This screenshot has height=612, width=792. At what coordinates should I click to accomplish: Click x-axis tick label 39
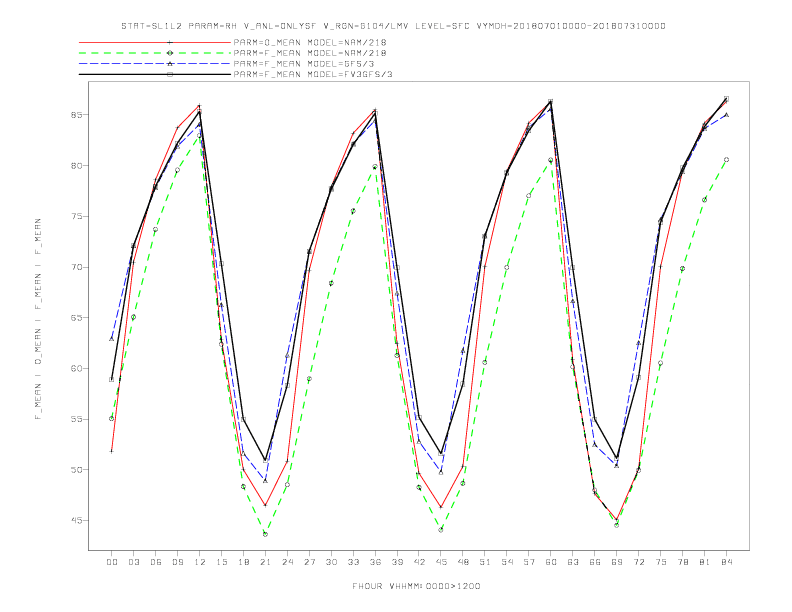tap(397, 562)
